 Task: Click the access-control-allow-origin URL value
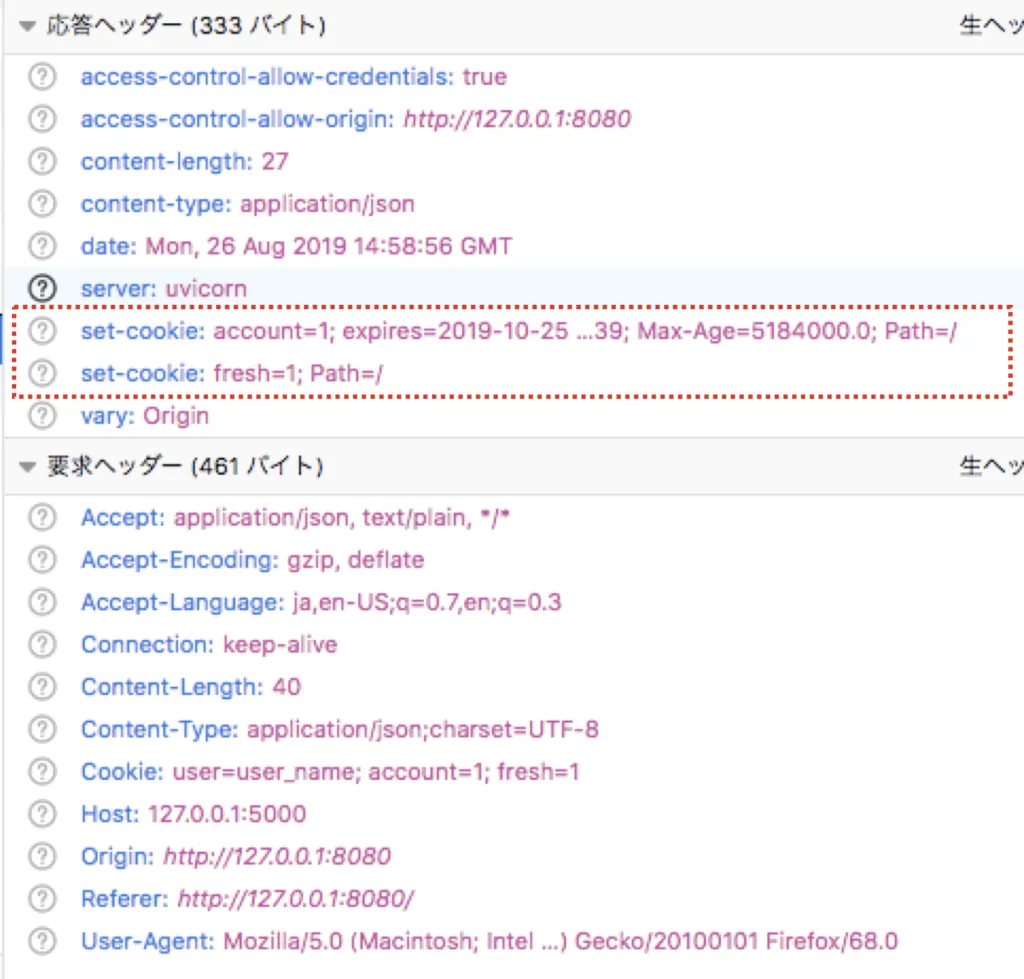point(516,119)
